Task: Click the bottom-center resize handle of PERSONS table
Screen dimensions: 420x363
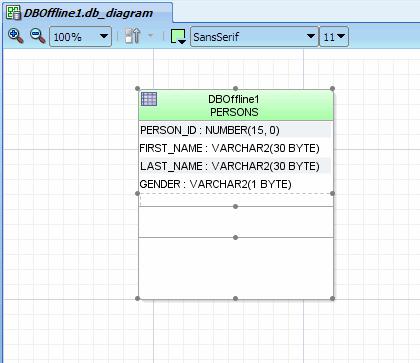Action: pyautogui.click(x=235, y=298)
